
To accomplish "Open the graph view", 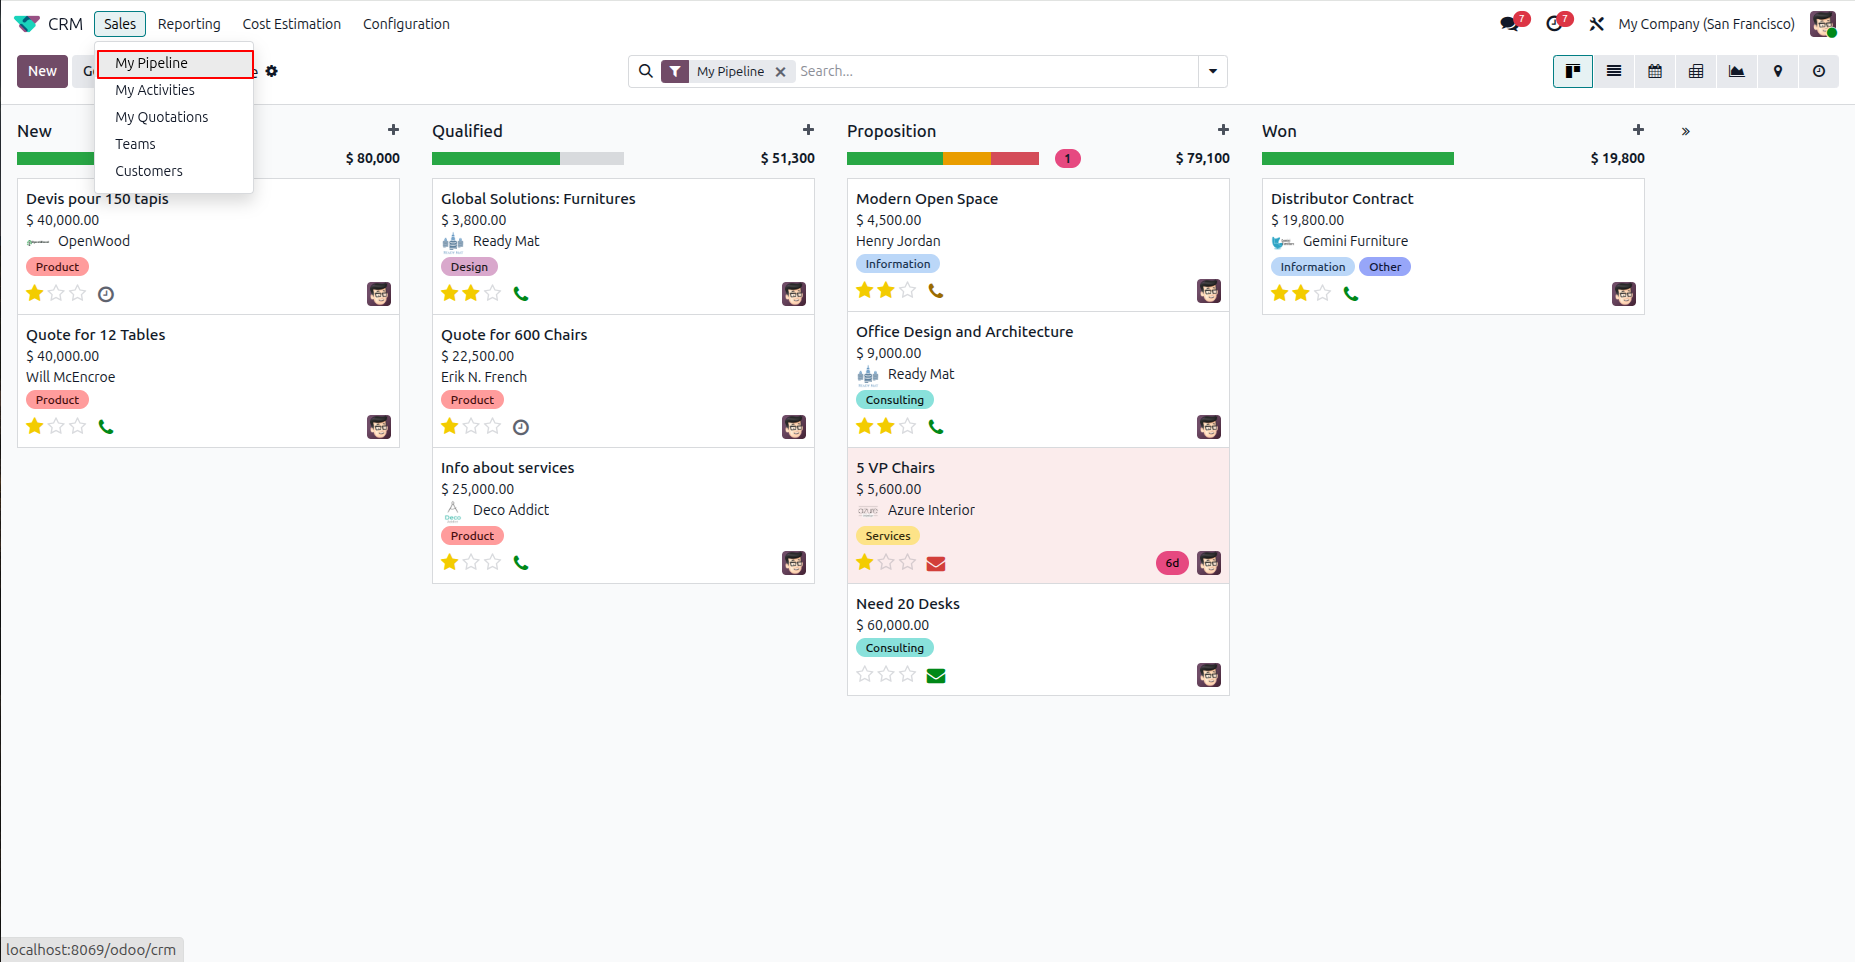I will click(1737, 71).
